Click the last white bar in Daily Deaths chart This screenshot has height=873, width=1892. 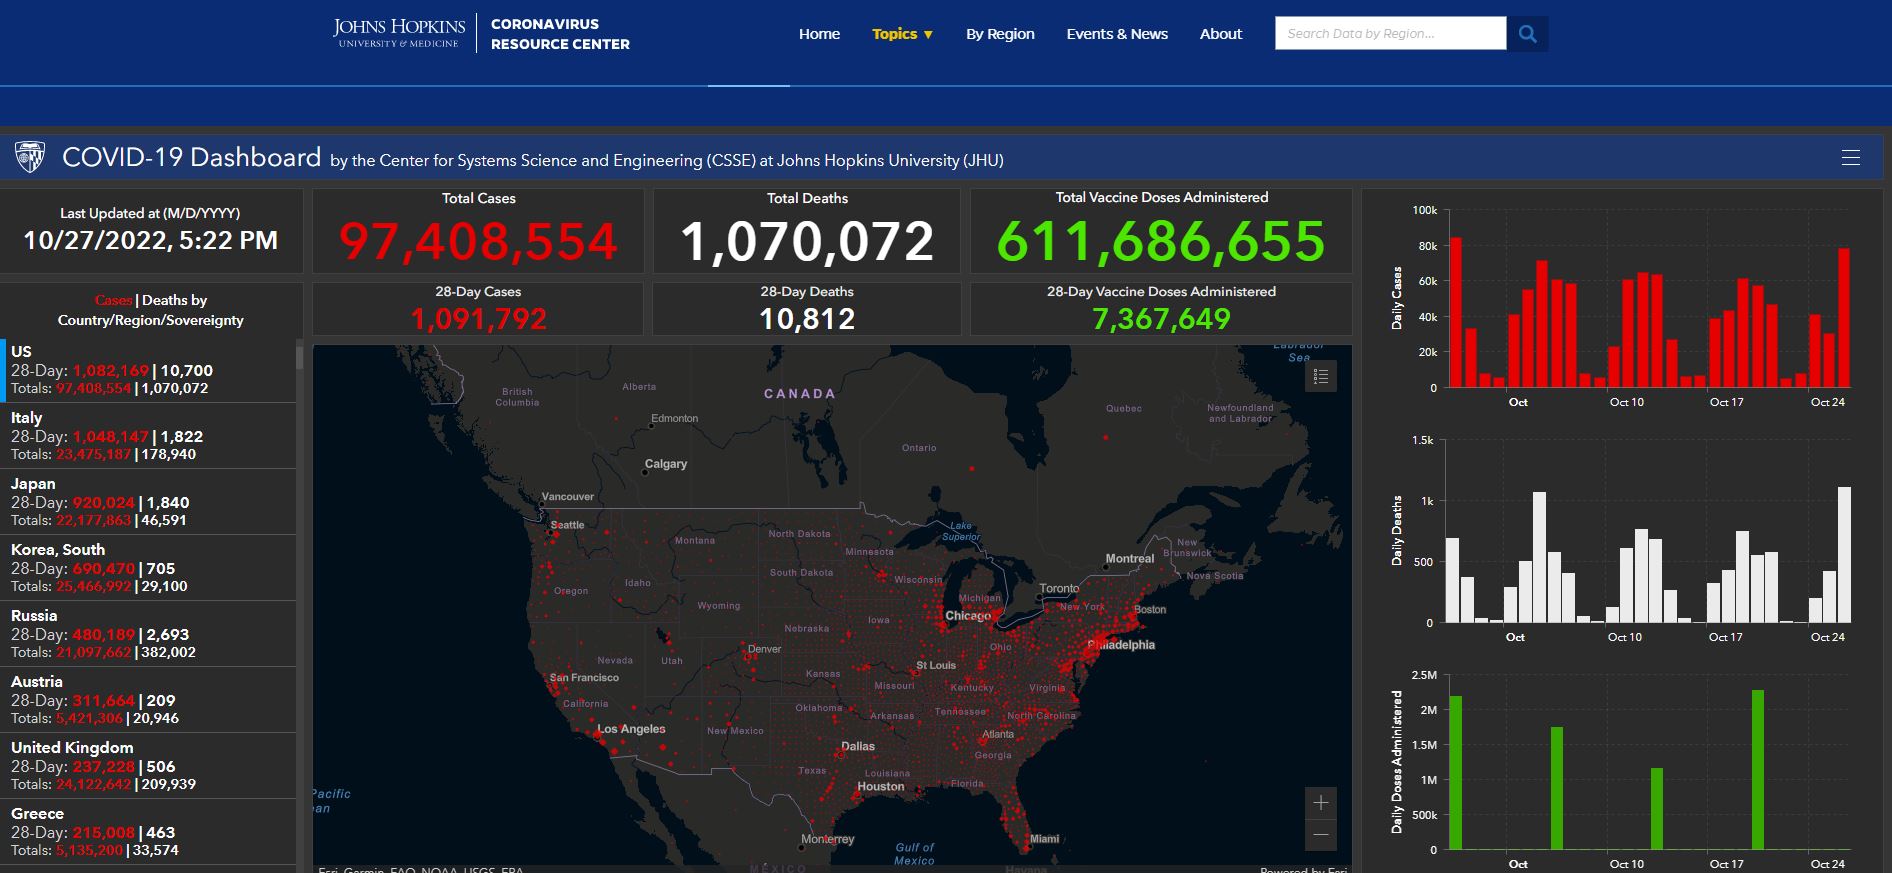(1844, 554)
